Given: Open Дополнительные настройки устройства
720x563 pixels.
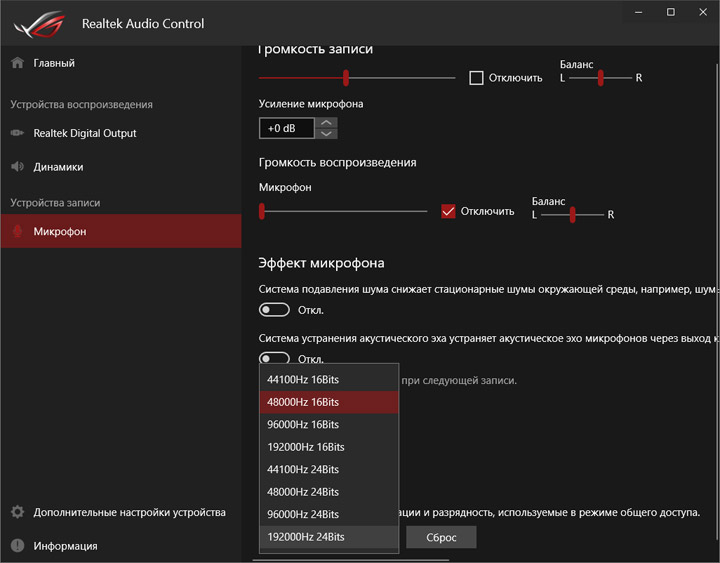Looking at the screenshot, I should click(x=129, y=512).
